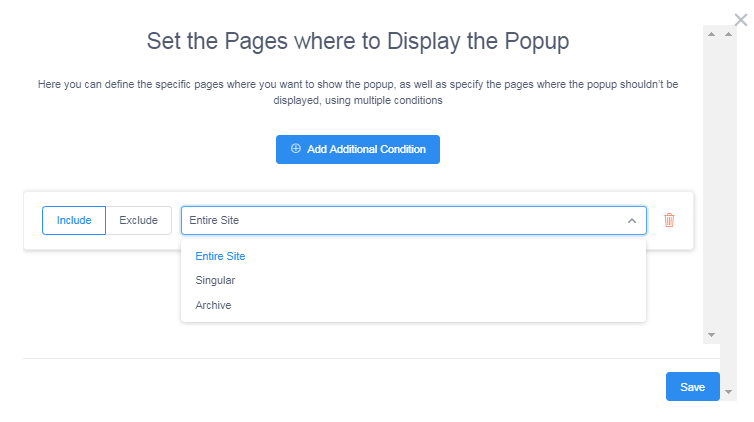Click inner scrollbar up arrow
Screen dimensions: 754x422
point(711,34)
